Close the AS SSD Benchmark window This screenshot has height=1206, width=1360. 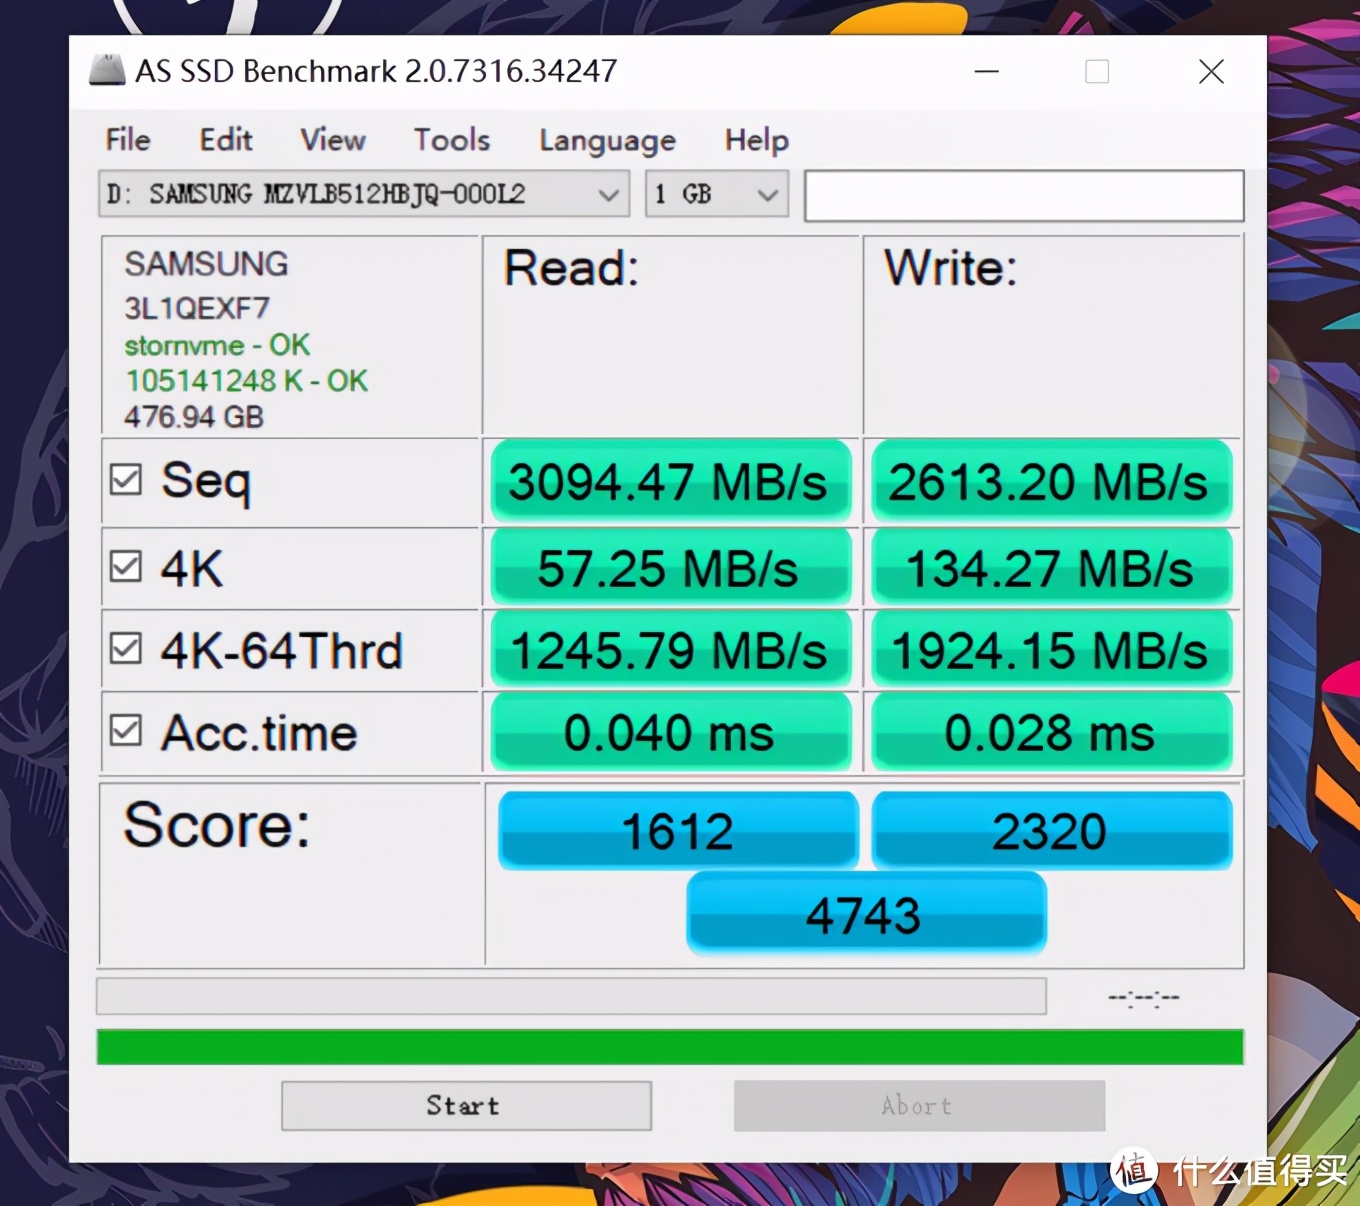point(1211,72)
